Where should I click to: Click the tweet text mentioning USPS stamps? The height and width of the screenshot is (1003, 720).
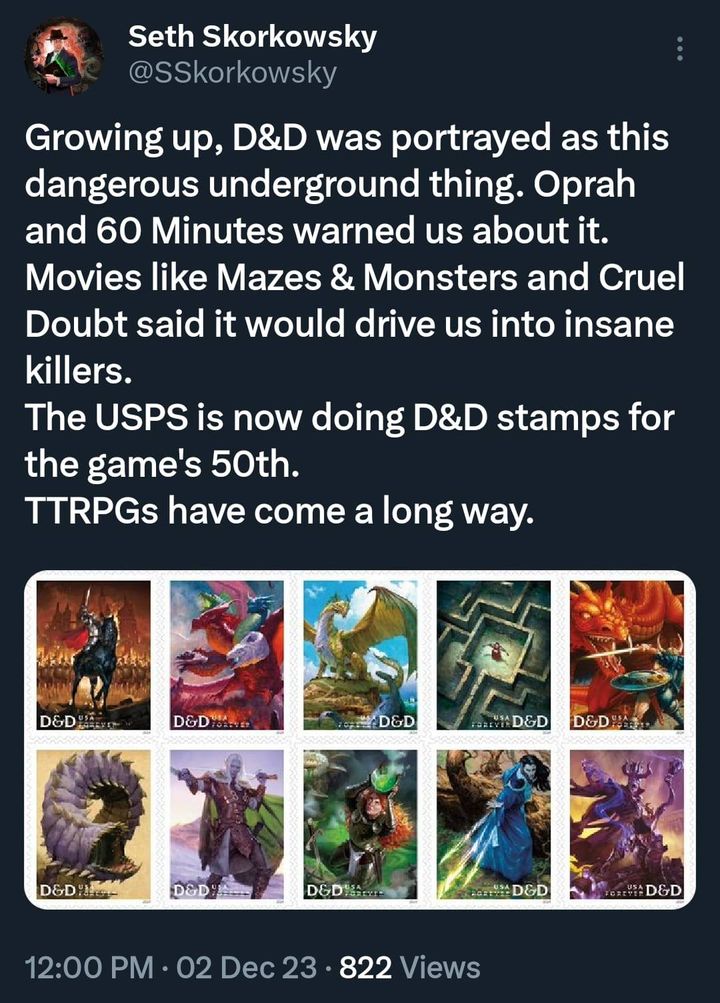tap(350, 441)
